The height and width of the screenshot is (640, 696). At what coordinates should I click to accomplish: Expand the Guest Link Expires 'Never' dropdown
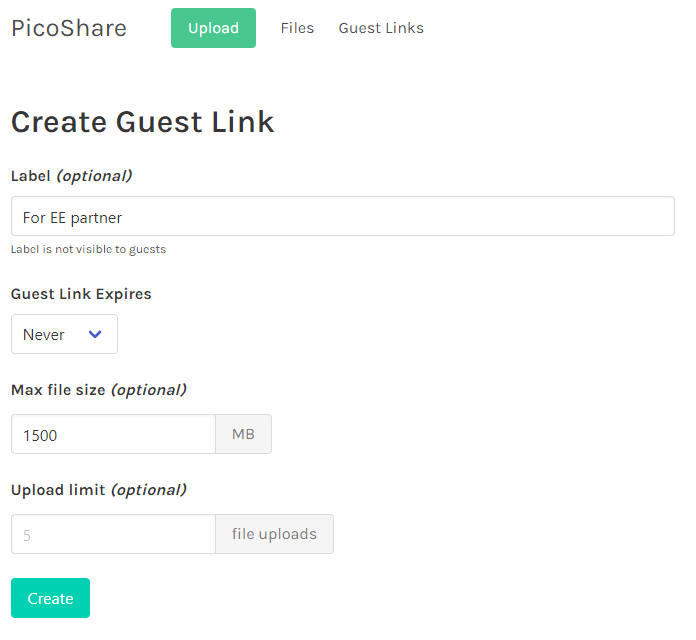(x=64, y=334)
